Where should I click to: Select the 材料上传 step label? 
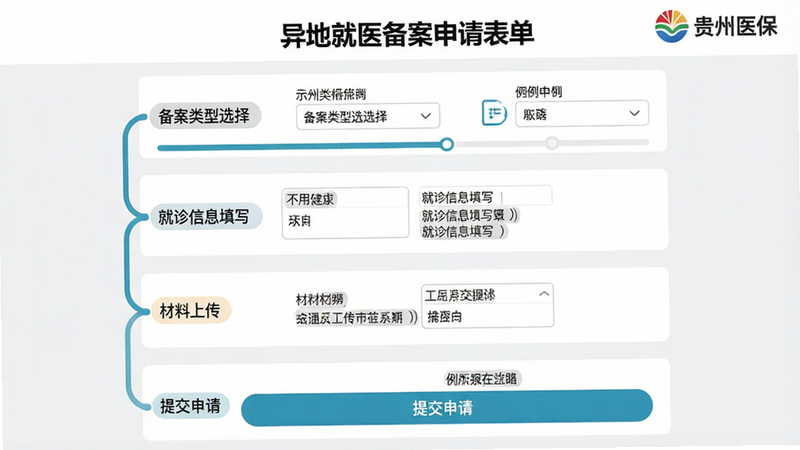click(x=190, y=310)
